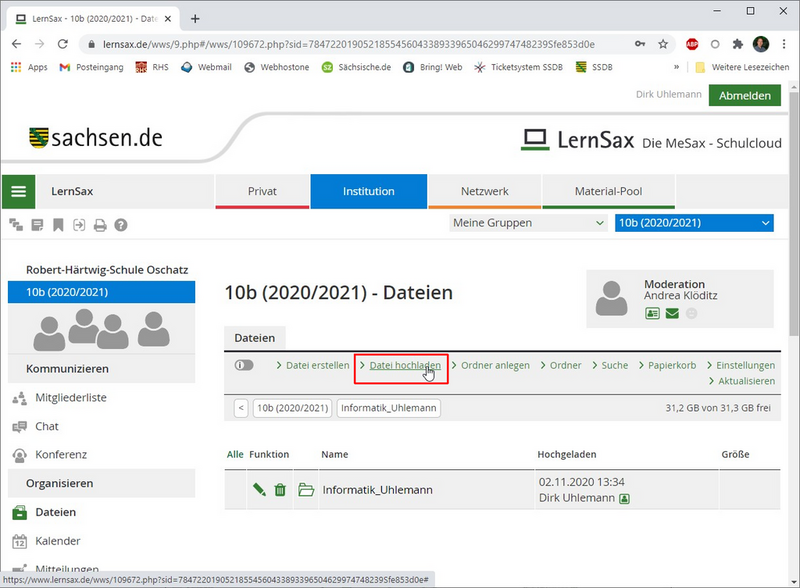Delete Informatik_Uhlemann folder via trash icon
The width and height of the screenshot is (800, 588).
[280, 489]
